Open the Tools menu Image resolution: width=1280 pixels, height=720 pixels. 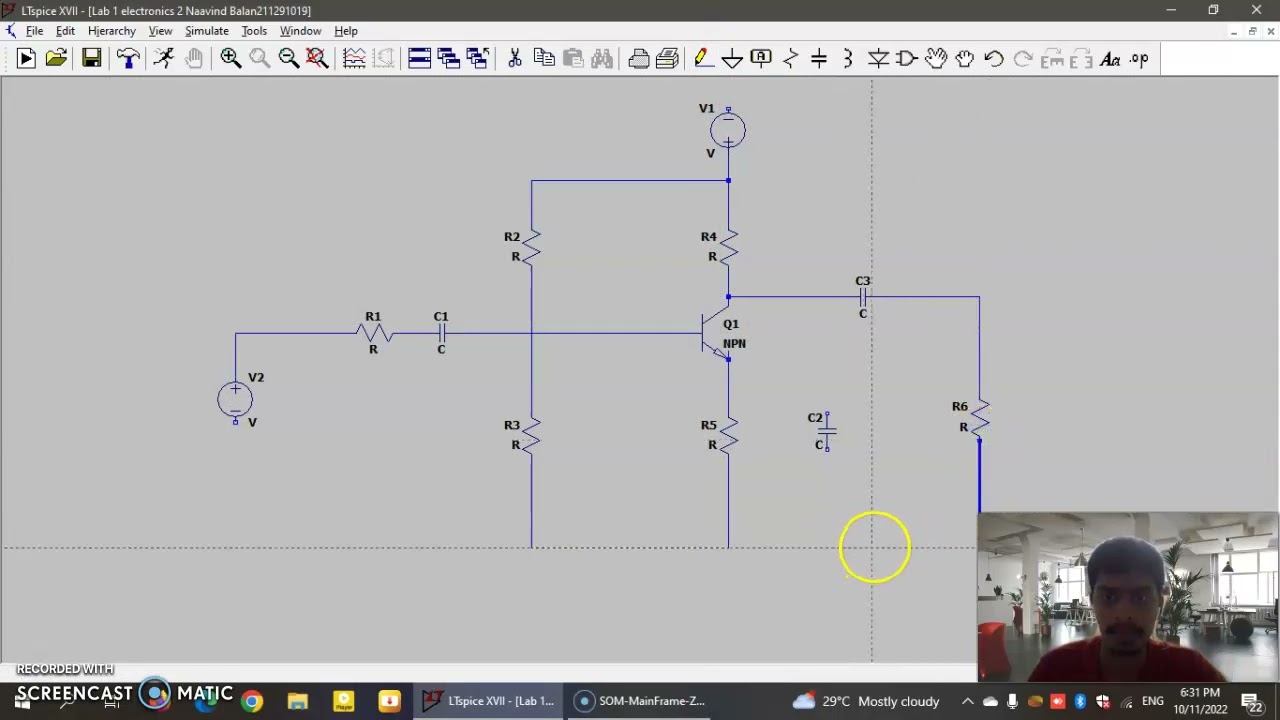pos(254,31)
